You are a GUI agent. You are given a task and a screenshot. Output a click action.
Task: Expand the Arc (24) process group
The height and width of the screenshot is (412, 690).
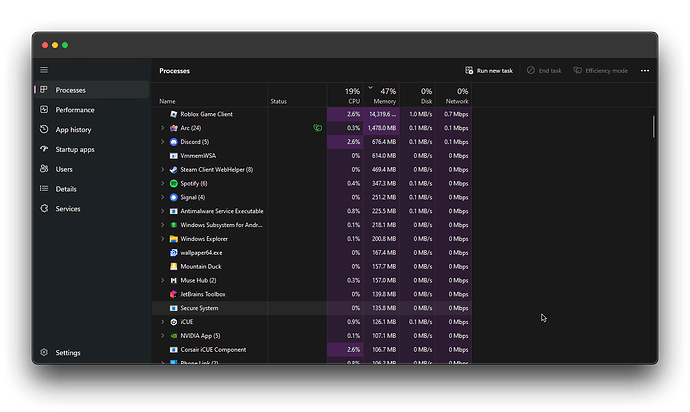pos(163,128)
